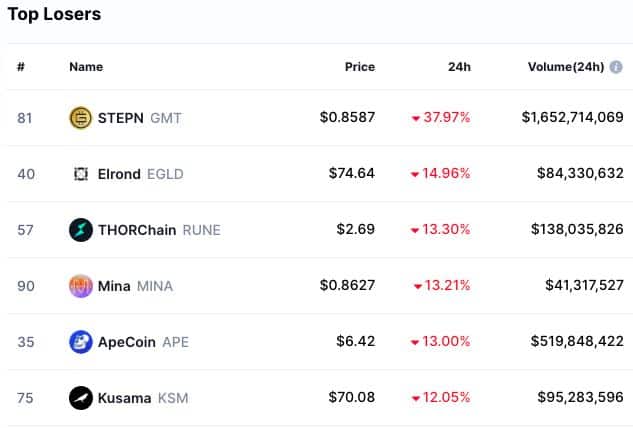Click the Elrond square logo icon

tap(81, 174)
